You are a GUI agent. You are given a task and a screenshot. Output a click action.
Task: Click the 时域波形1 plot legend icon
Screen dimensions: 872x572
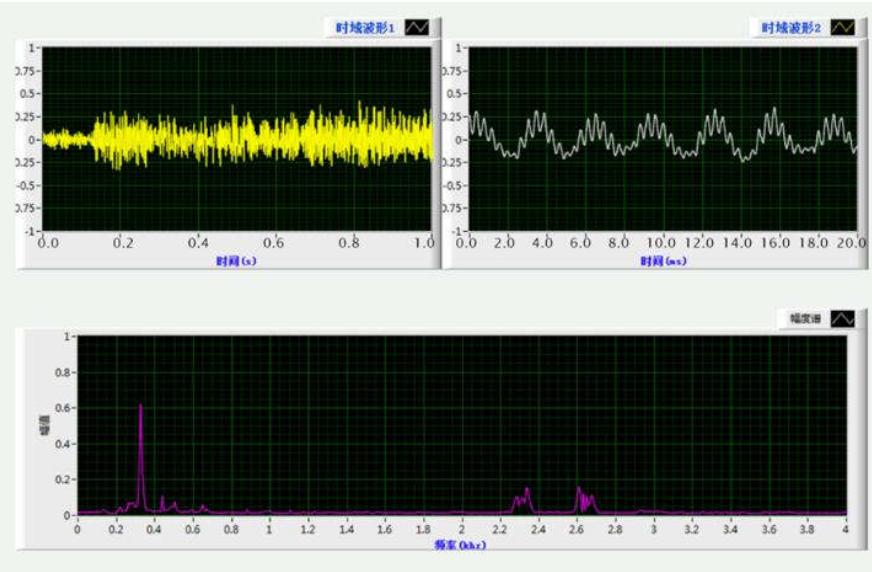(x=414, y=29)
